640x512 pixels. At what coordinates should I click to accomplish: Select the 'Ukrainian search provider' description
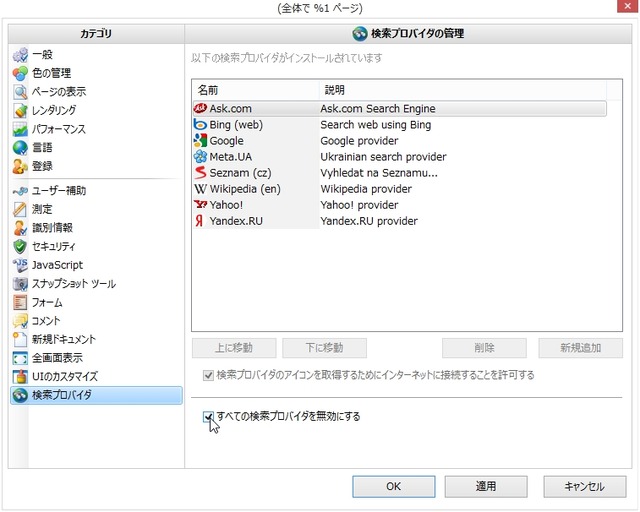click(383, 157)
